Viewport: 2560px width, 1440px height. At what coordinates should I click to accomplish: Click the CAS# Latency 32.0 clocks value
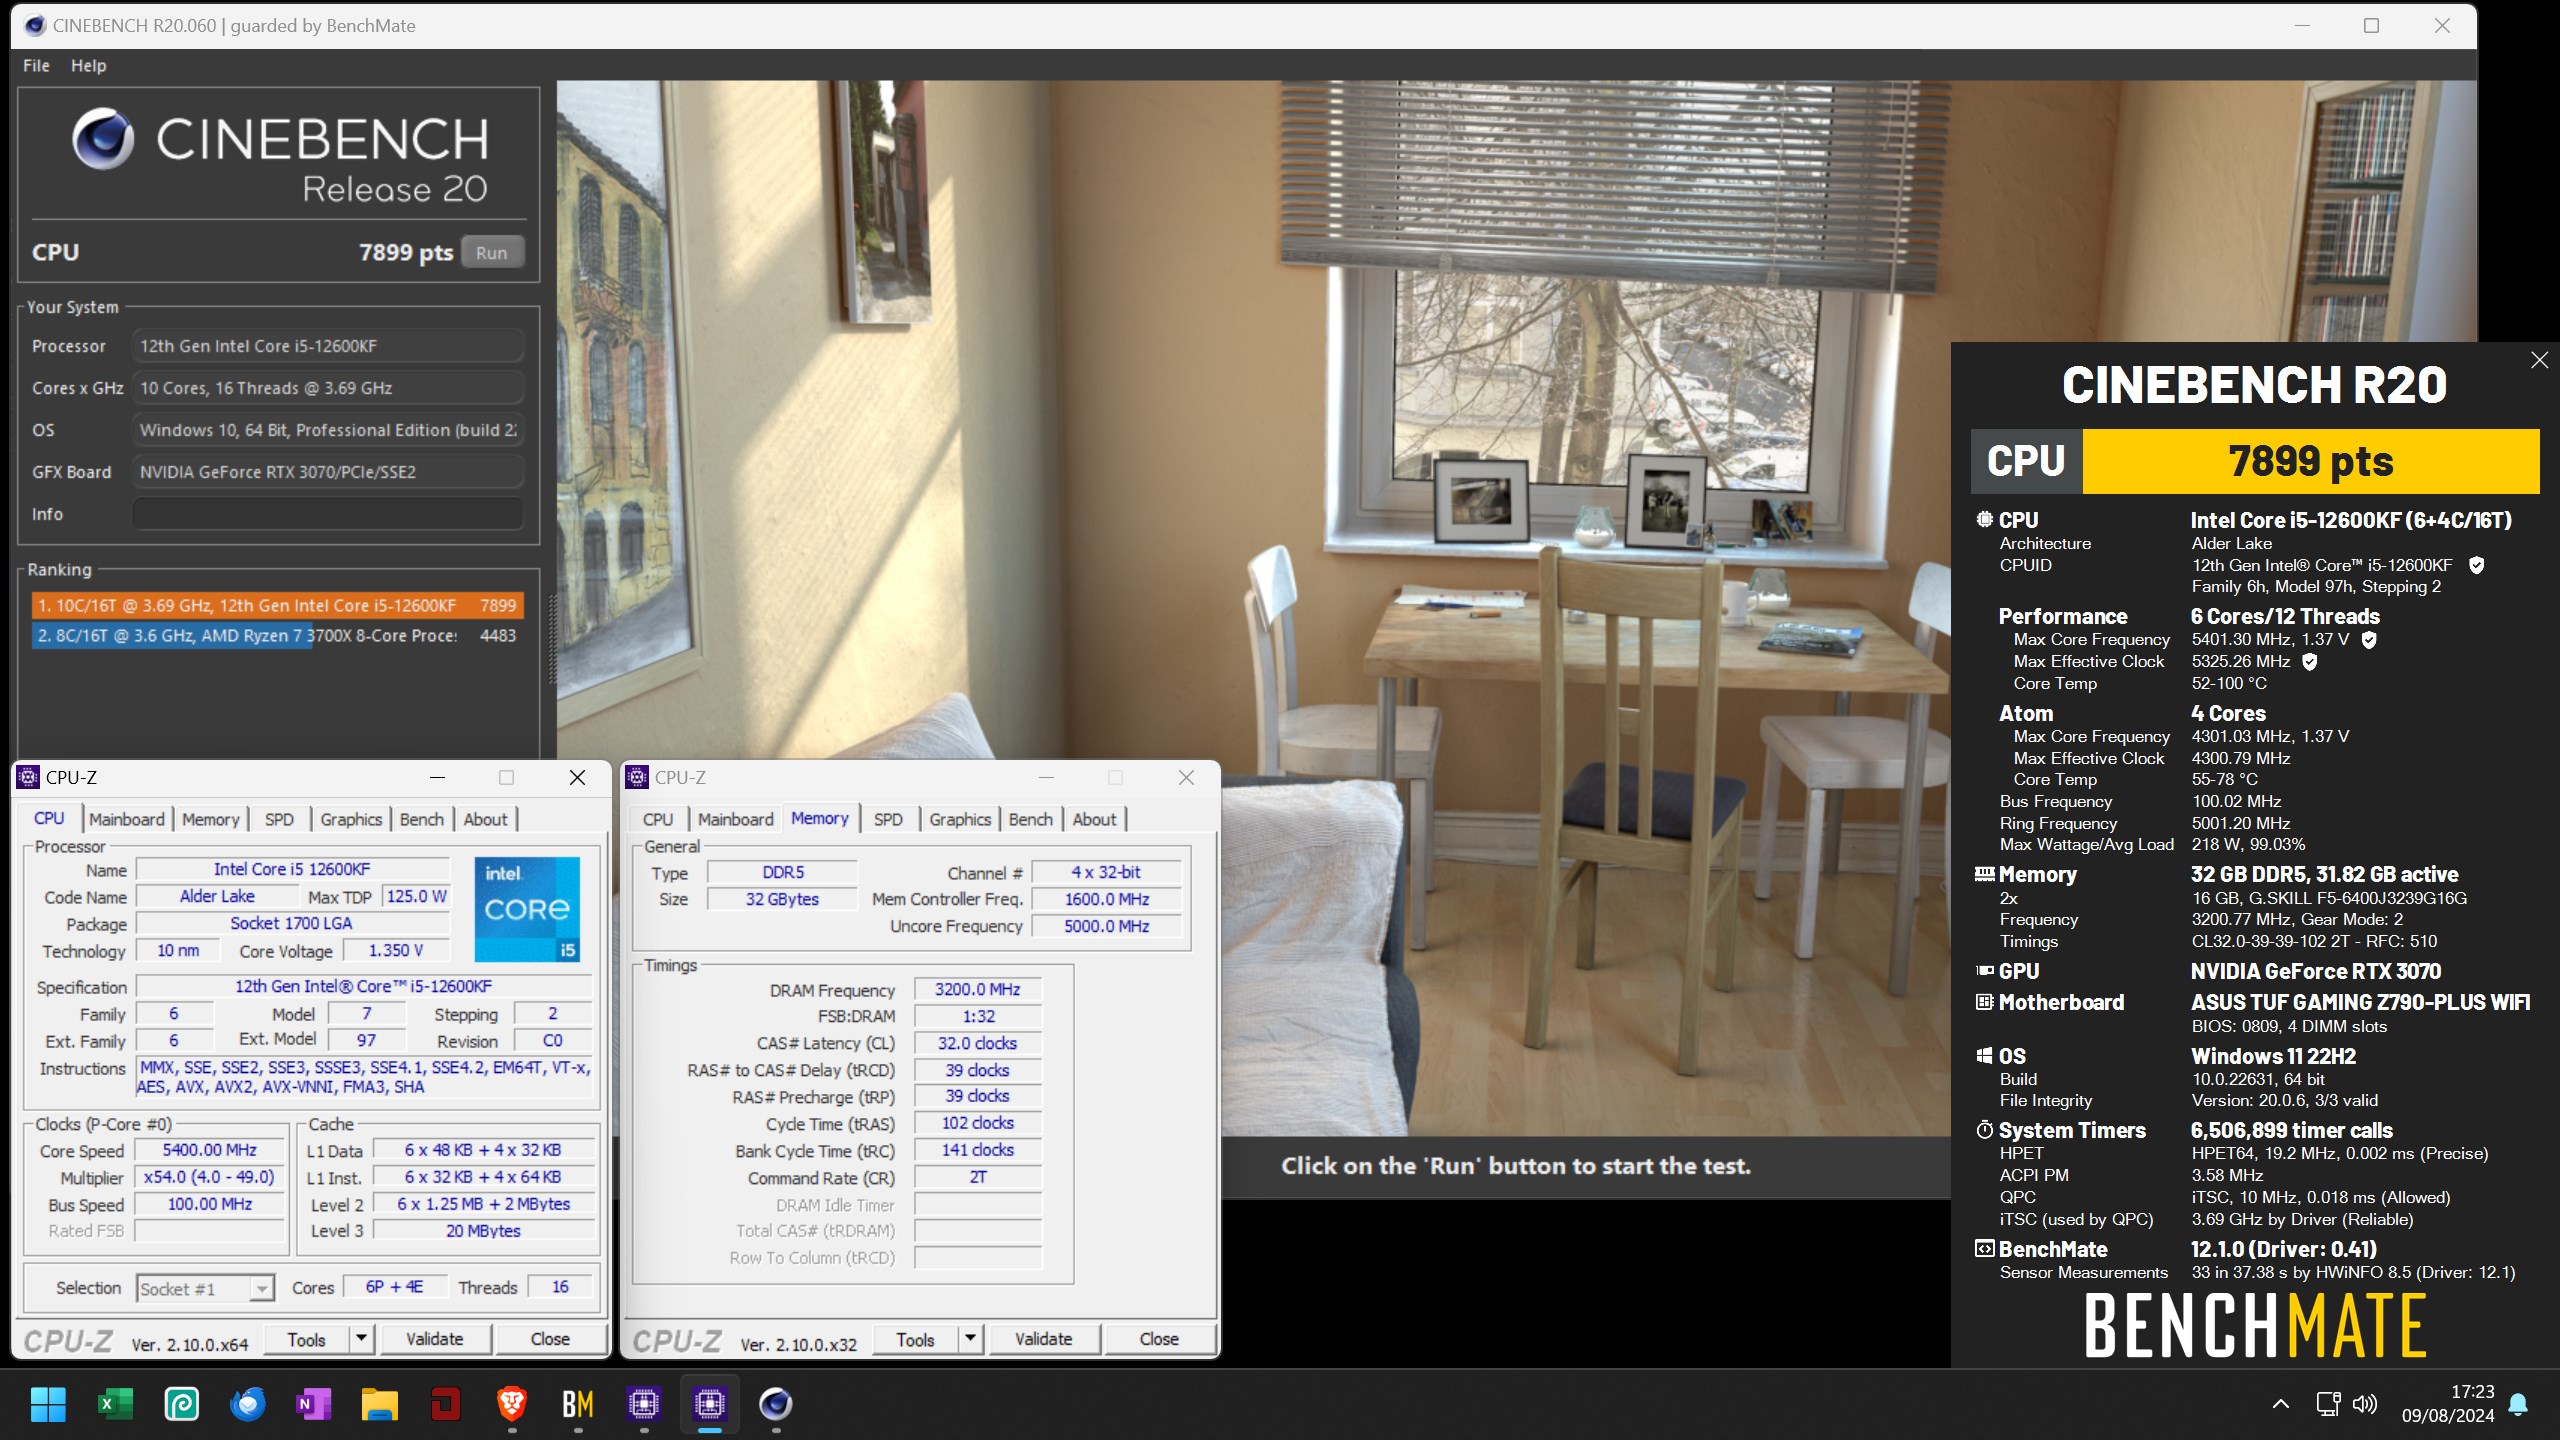(978, 1043)
